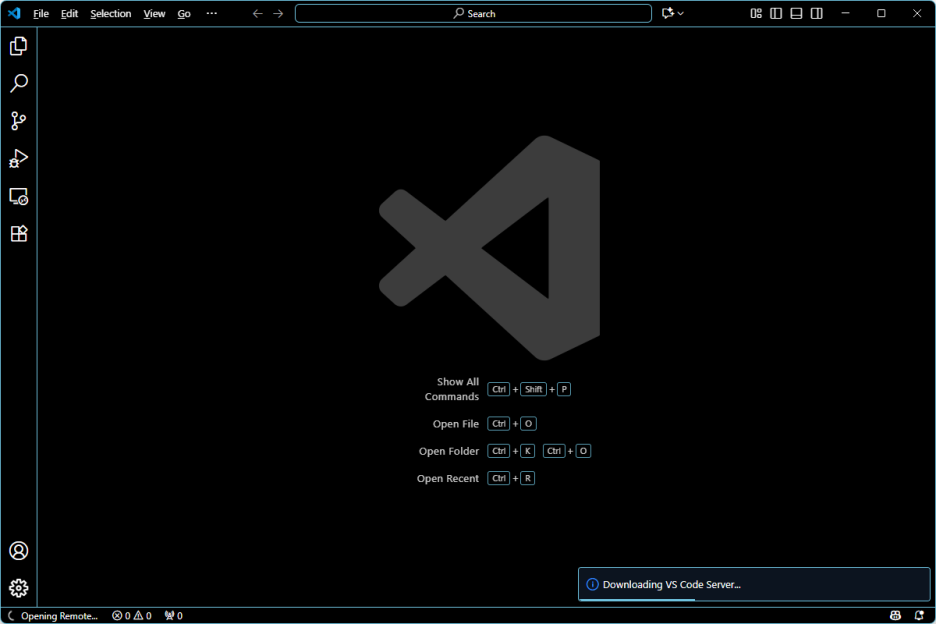Image resolution: width=936 pixels, height=624 pixels.
Task: Click the Downloading VS Code Server notification
Action: coord(754,584)
